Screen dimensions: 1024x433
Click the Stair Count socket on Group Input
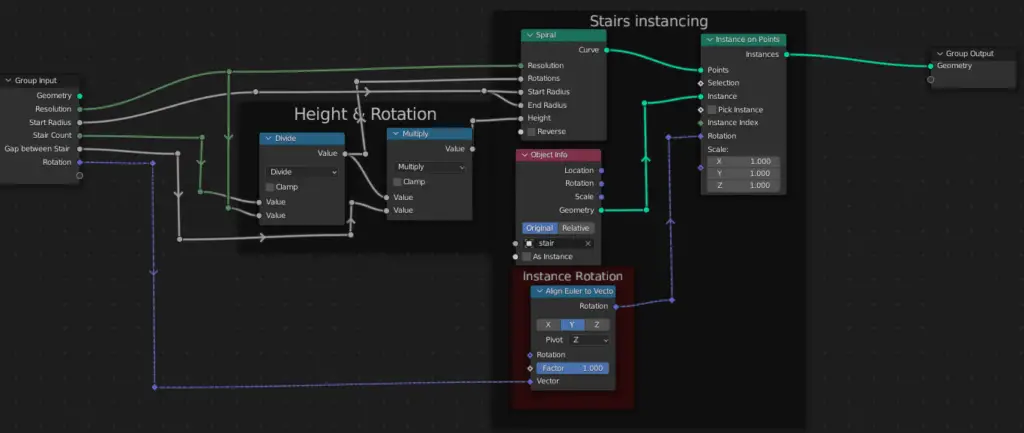pos(80,135)
